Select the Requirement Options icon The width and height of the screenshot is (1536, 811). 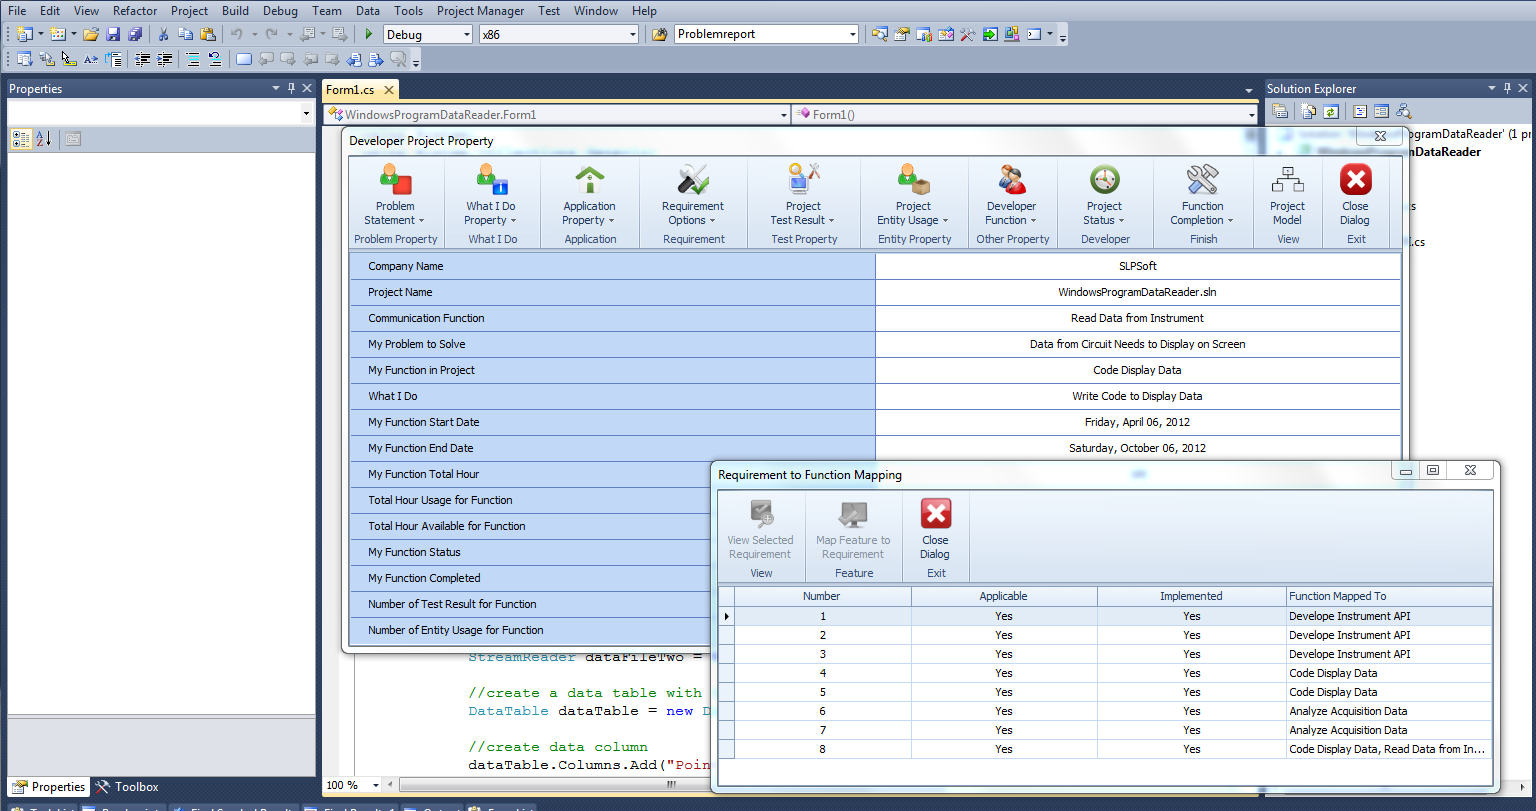coord(693,179)
